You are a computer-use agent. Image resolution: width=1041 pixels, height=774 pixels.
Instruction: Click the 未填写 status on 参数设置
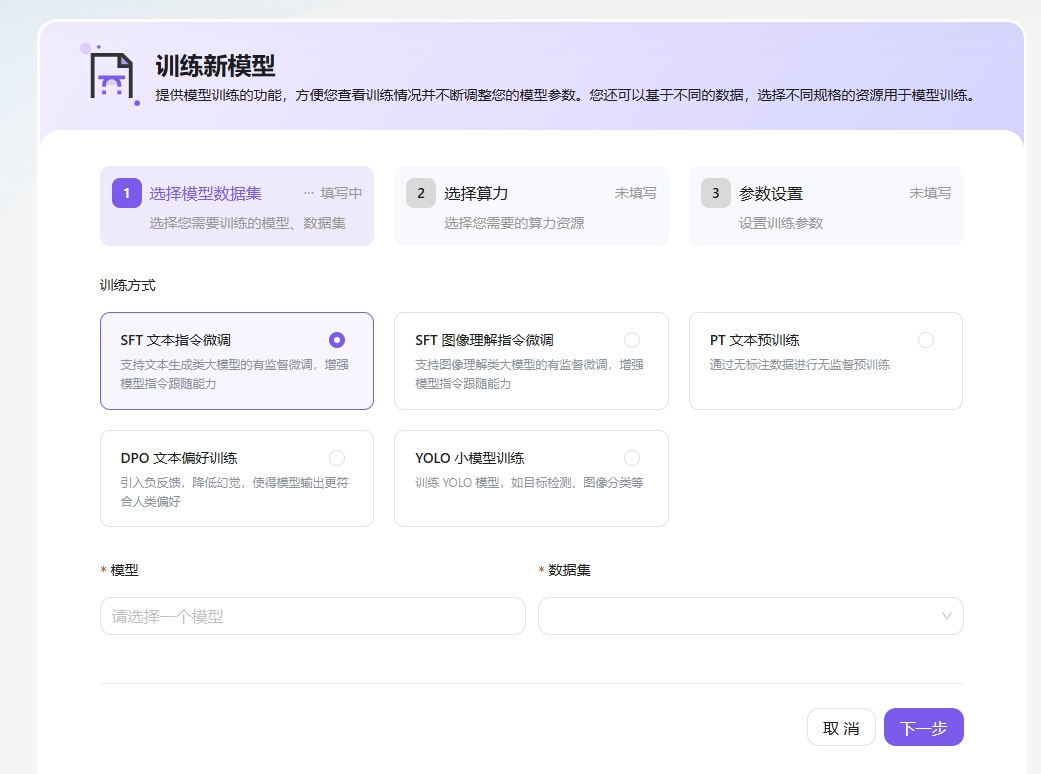[x=930, y=193]
